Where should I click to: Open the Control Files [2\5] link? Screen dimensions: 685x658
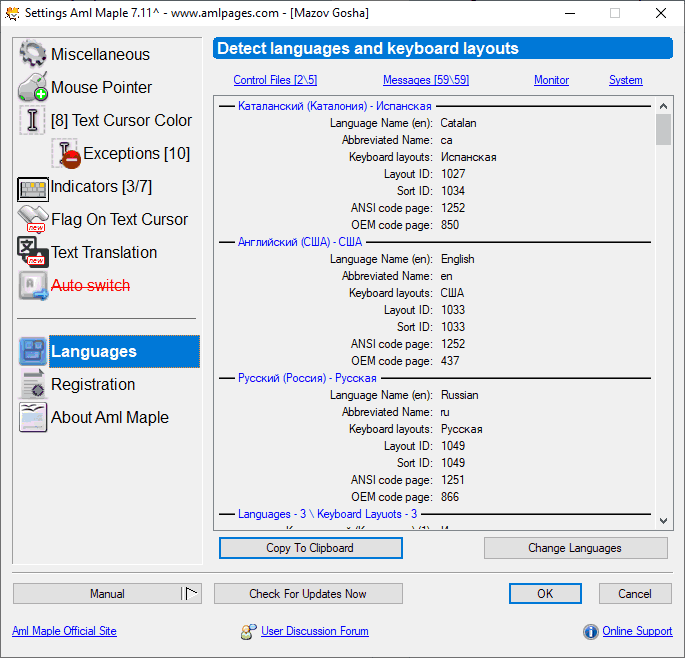pos(275,80)
